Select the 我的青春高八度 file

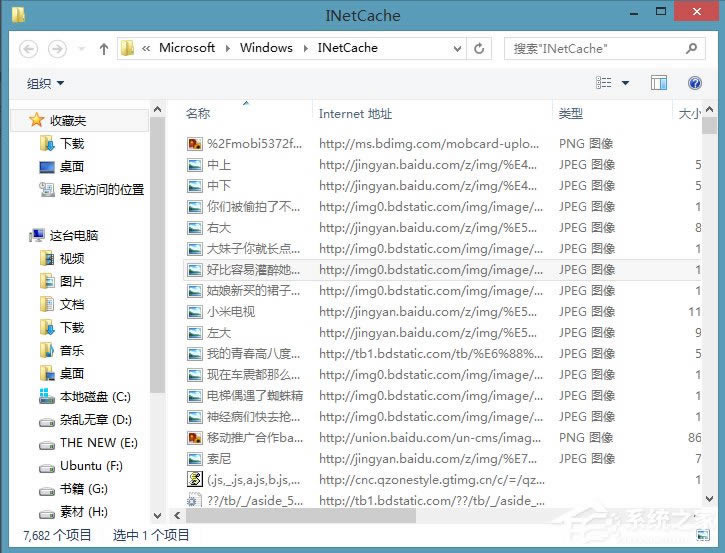point(253,354)
